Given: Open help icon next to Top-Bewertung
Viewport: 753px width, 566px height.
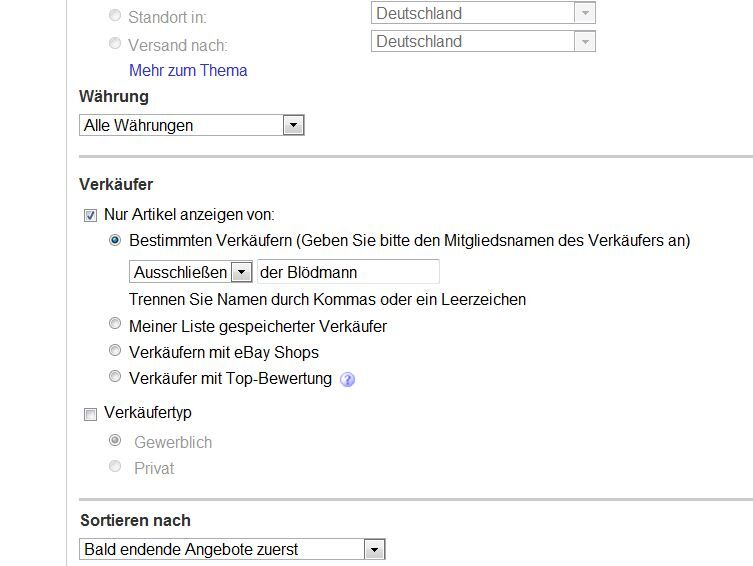Looking at the screenshot, I should 348,379.
